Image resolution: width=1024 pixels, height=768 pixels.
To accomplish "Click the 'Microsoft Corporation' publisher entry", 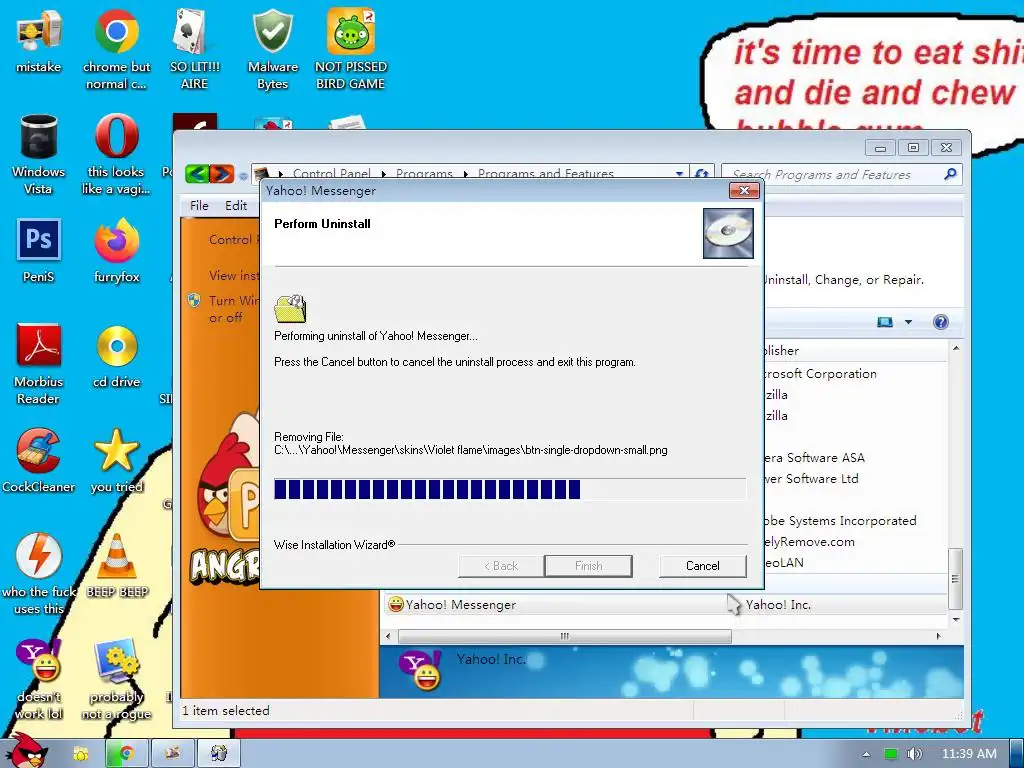I will point(820,374).
